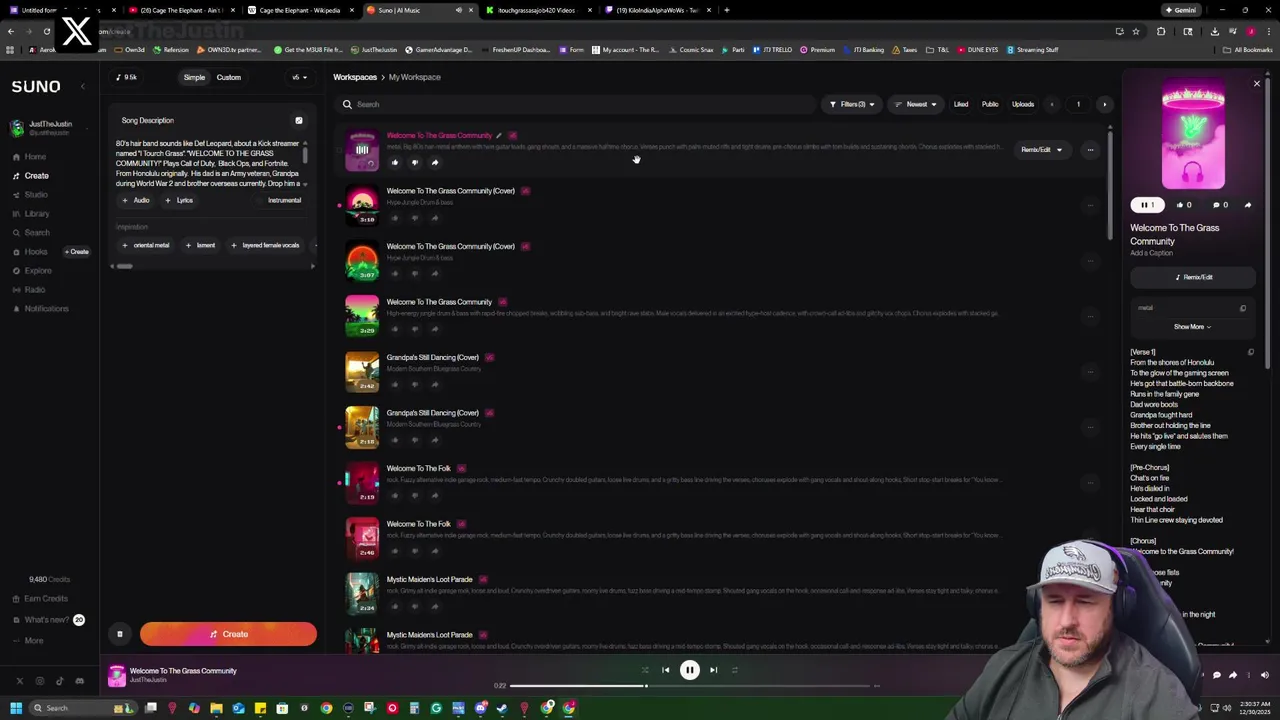The height and width of the screenshot is (720, 1280).
Task: Add the oriental metal inspiration tag
Action: pos(146,245)
